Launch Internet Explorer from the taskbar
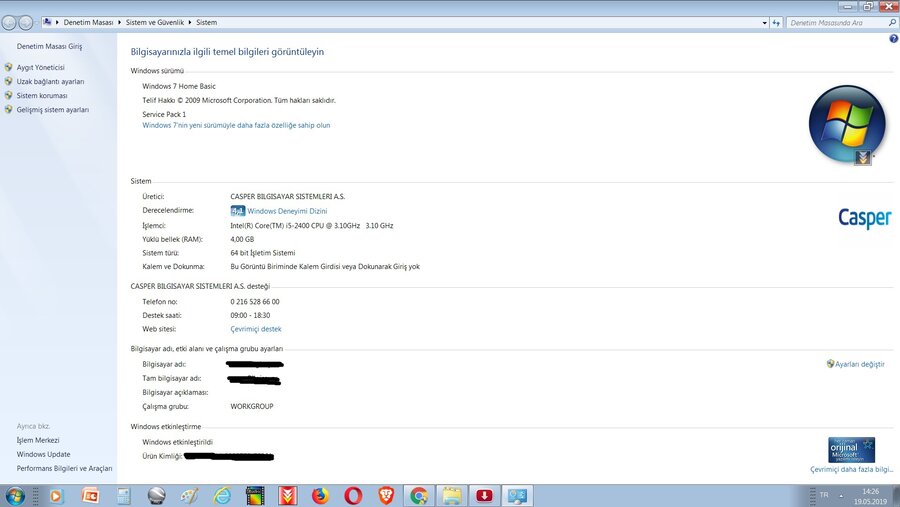 (x=222, y=496)
